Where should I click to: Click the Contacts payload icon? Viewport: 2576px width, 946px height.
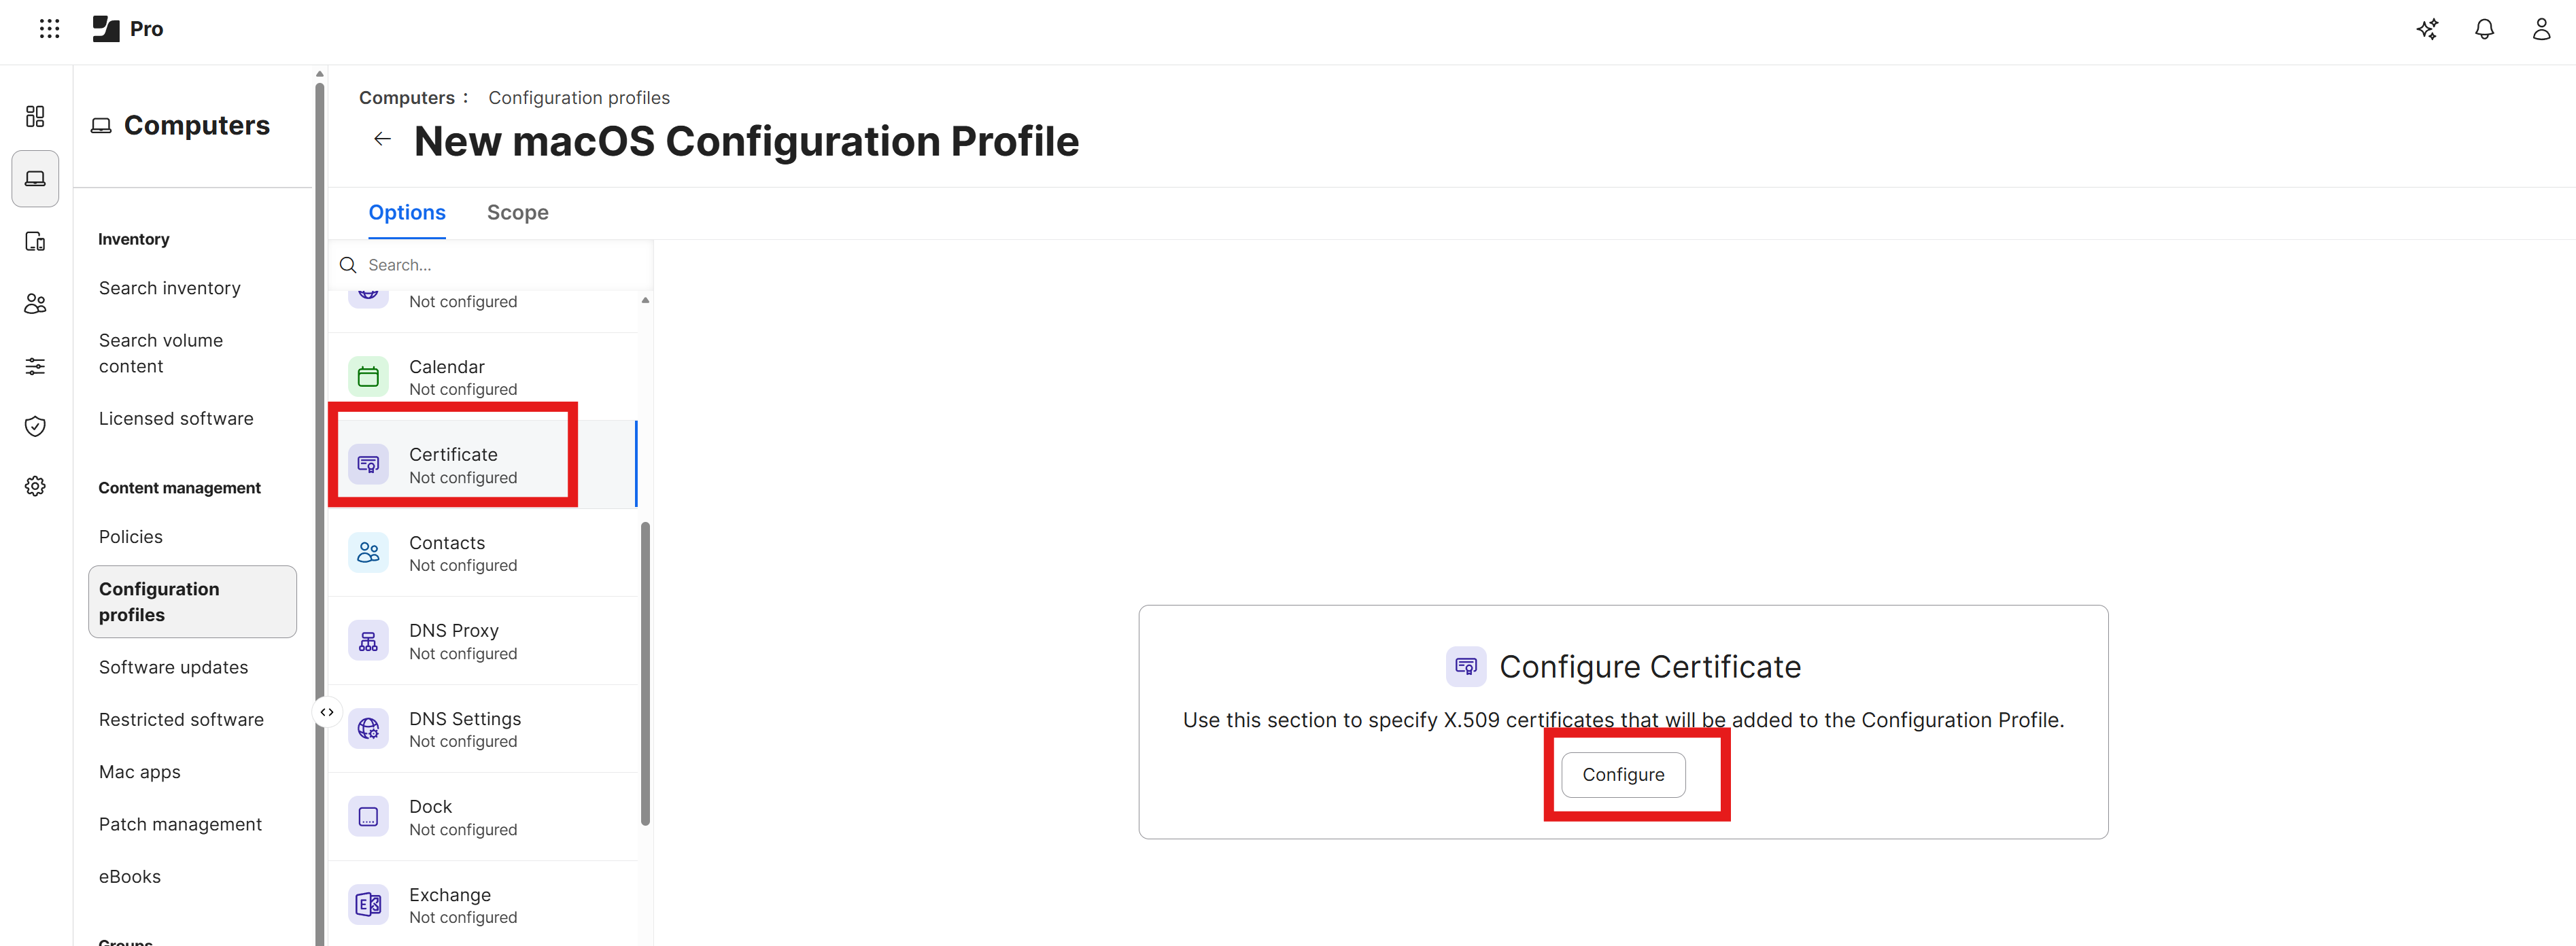368,552
